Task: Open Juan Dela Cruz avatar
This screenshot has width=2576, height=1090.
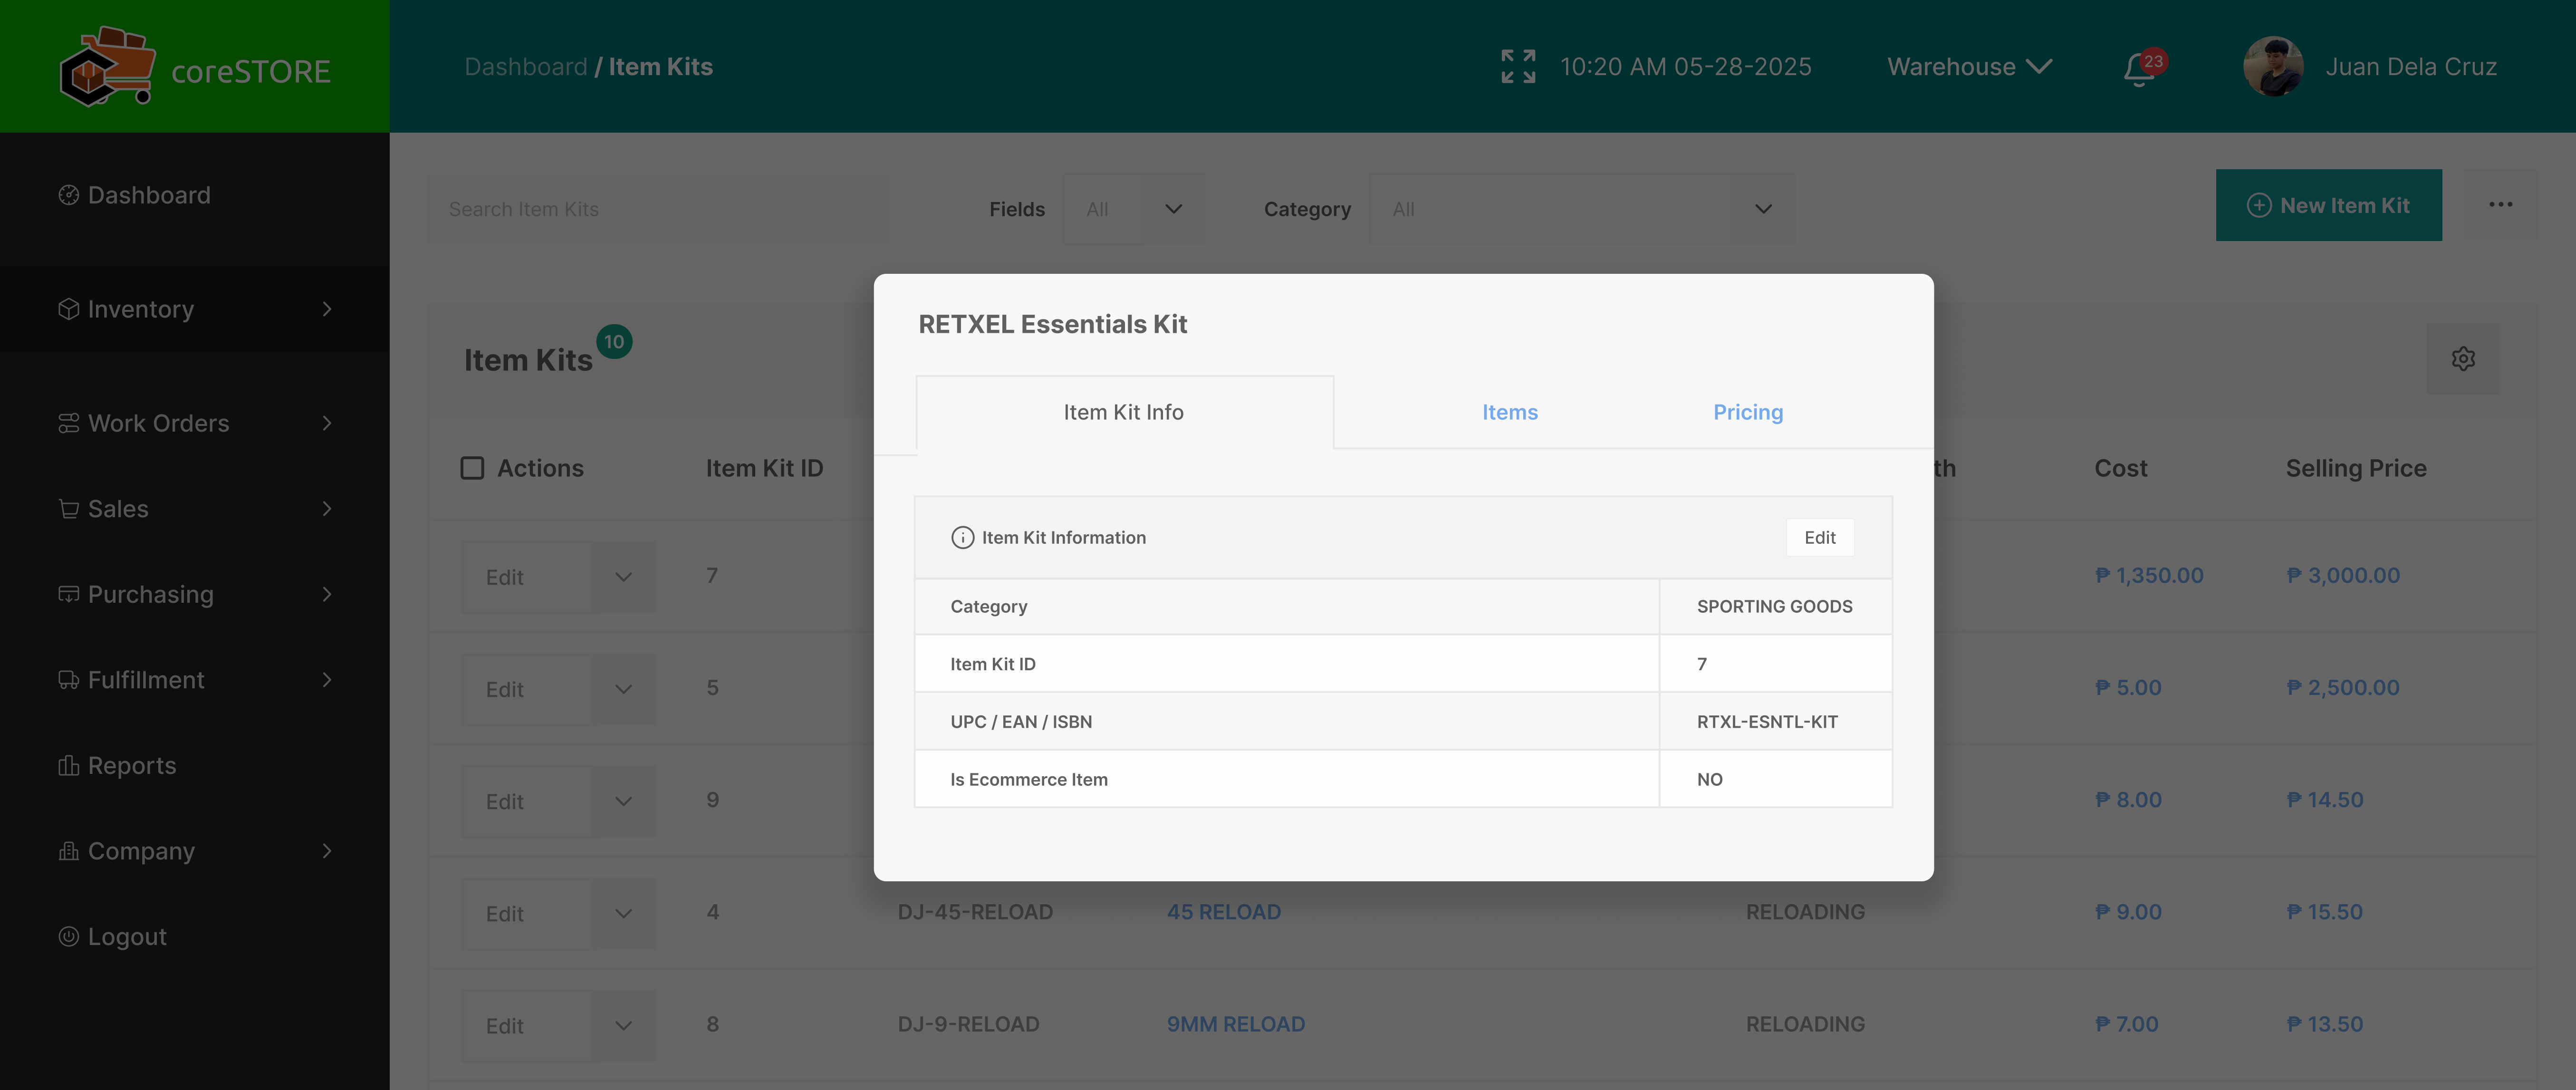Action: coord(2273,67)
